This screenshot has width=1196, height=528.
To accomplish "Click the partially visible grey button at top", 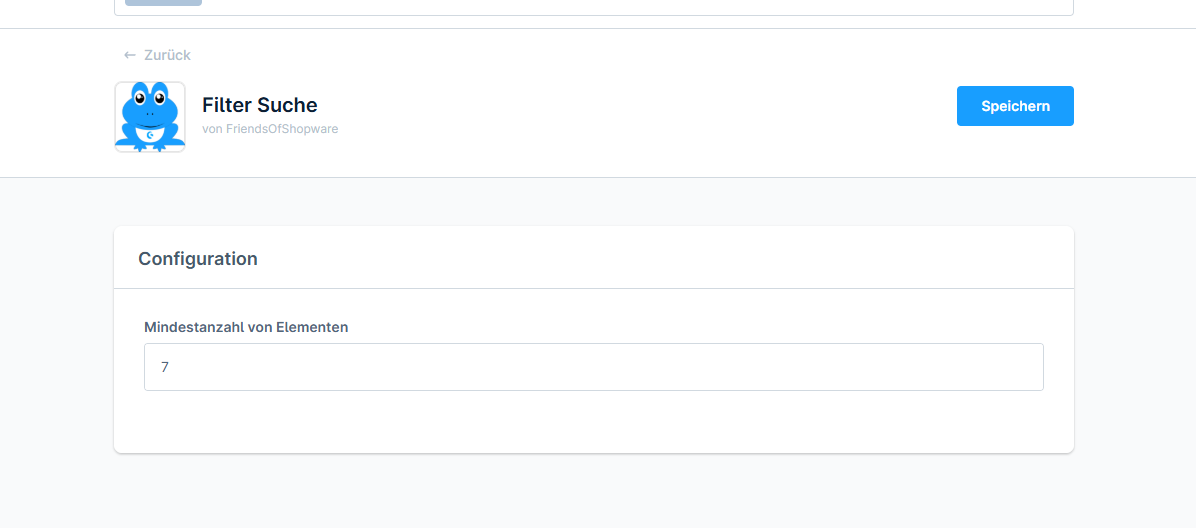I will click(x=163, y=3).
